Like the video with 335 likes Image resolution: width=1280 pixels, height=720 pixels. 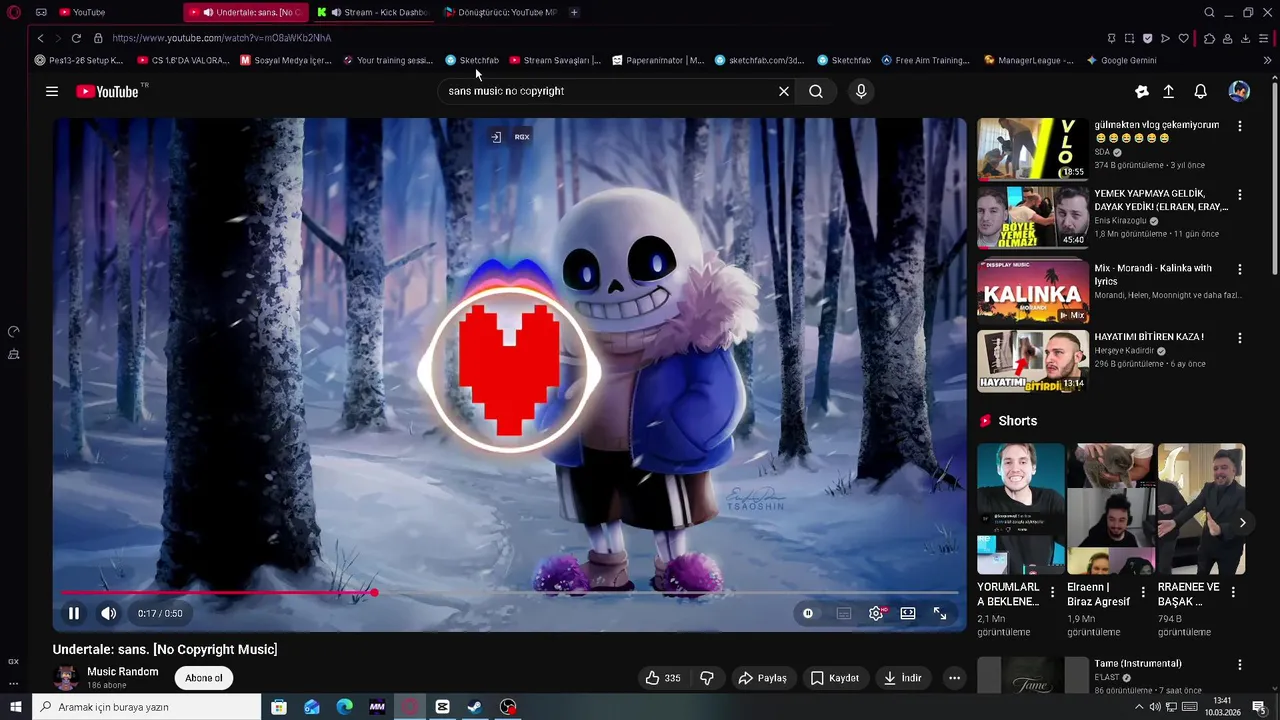tap(663, 678)
